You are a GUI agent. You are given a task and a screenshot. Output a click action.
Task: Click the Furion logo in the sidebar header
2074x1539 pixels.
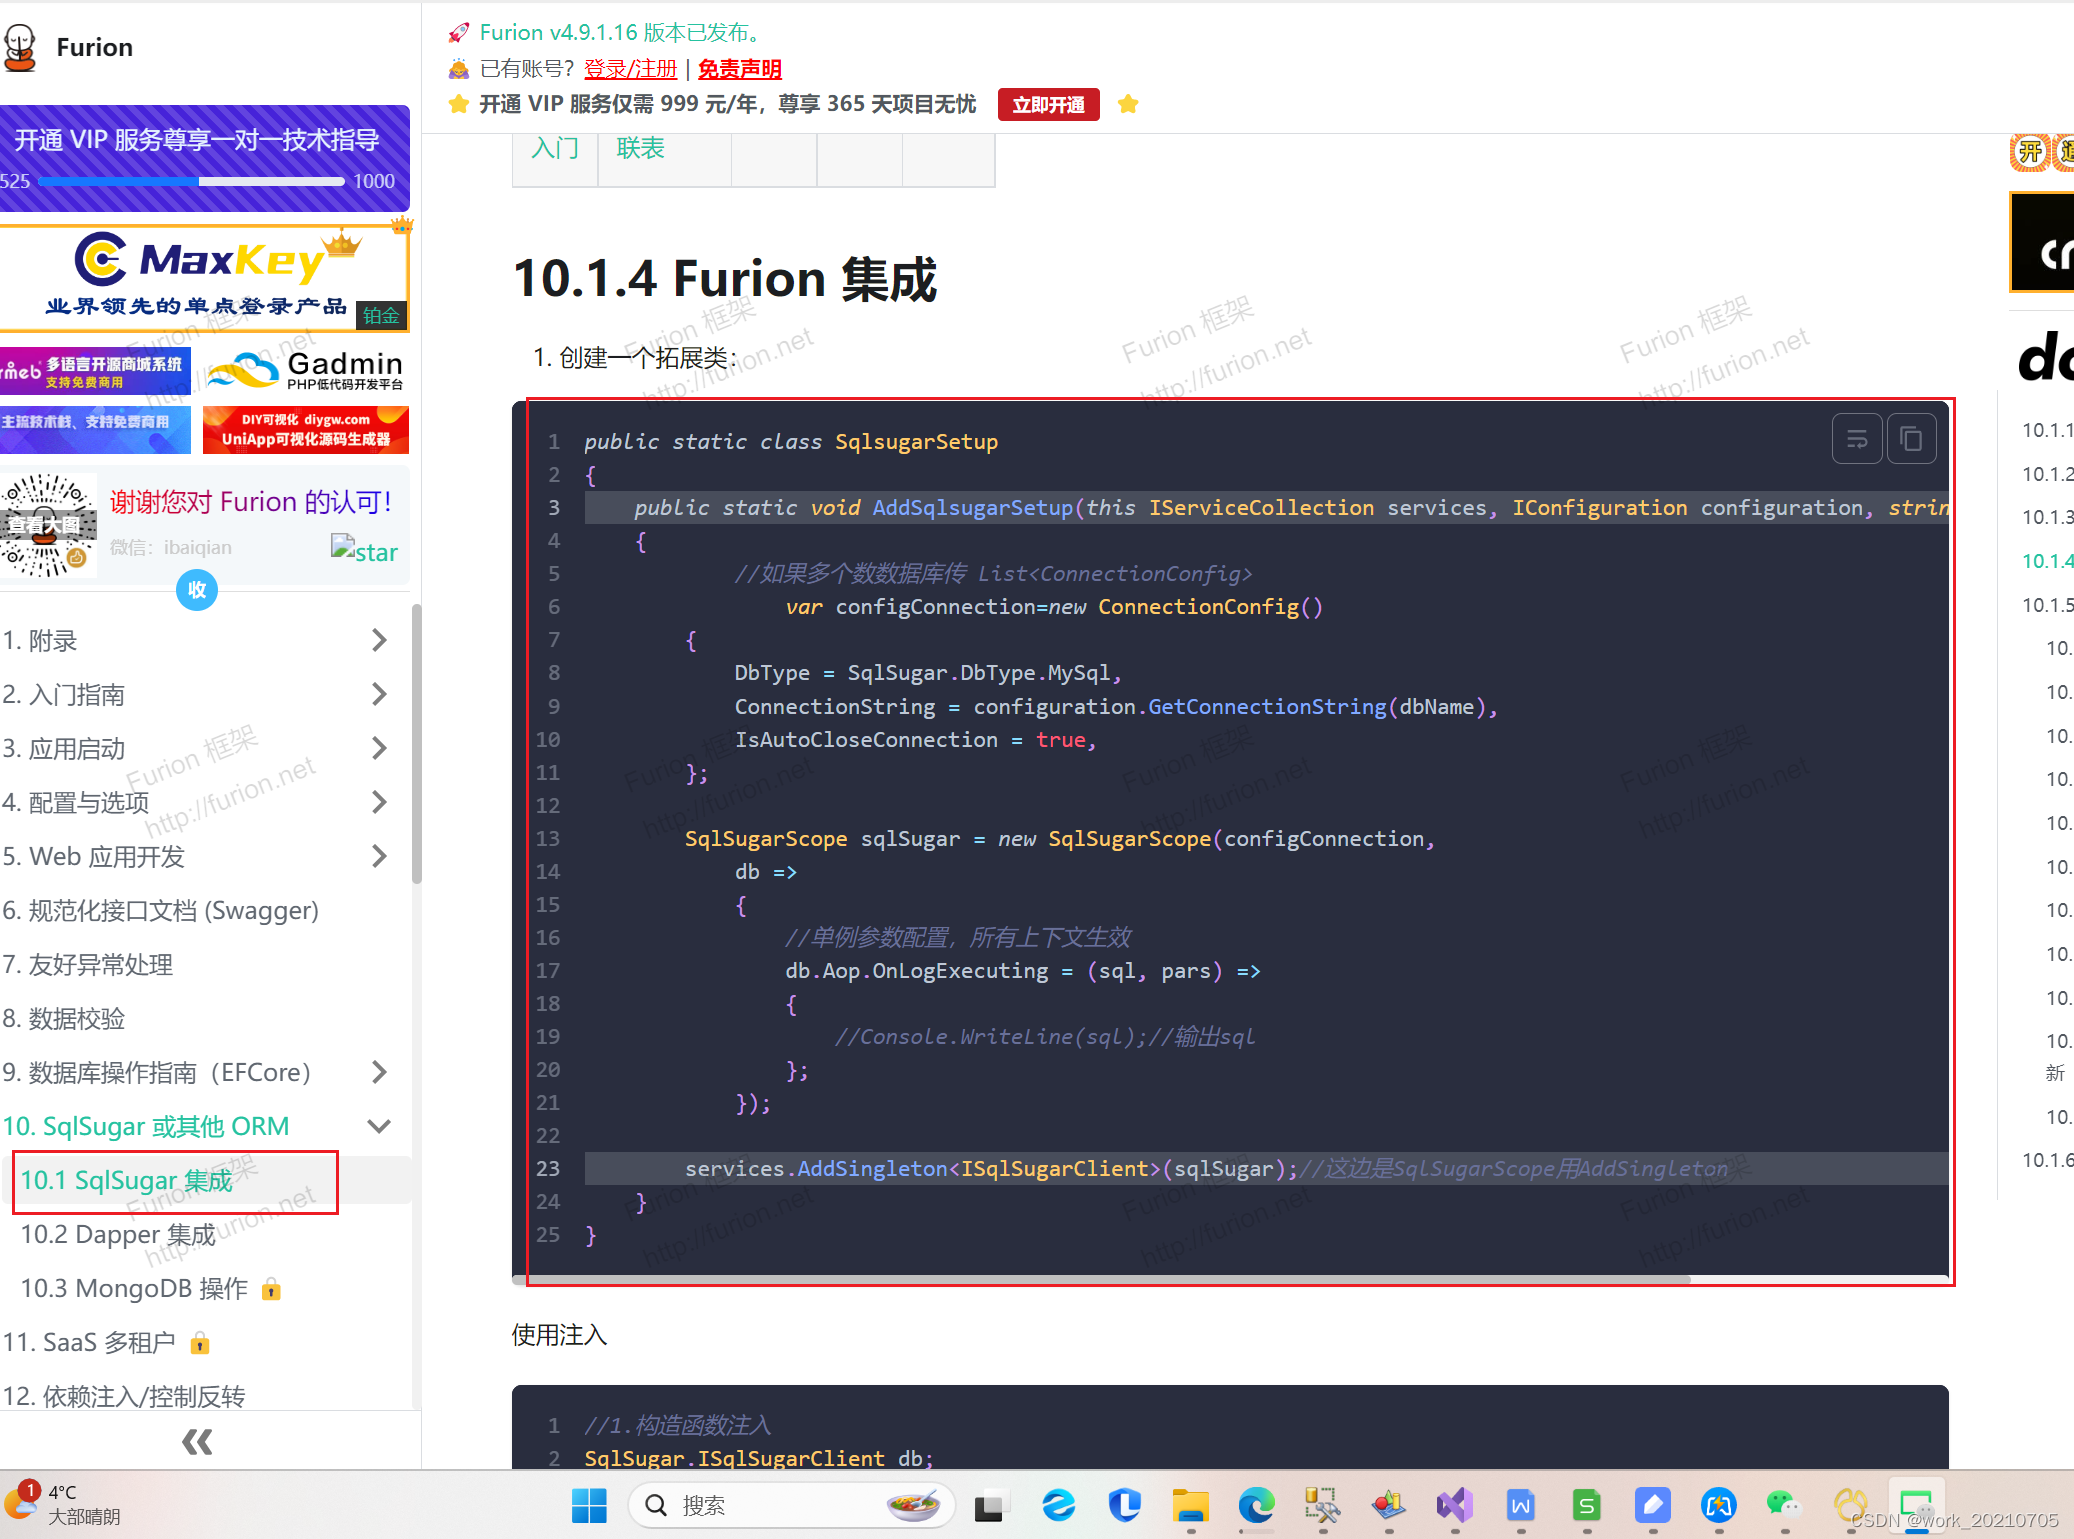[23, 45]
